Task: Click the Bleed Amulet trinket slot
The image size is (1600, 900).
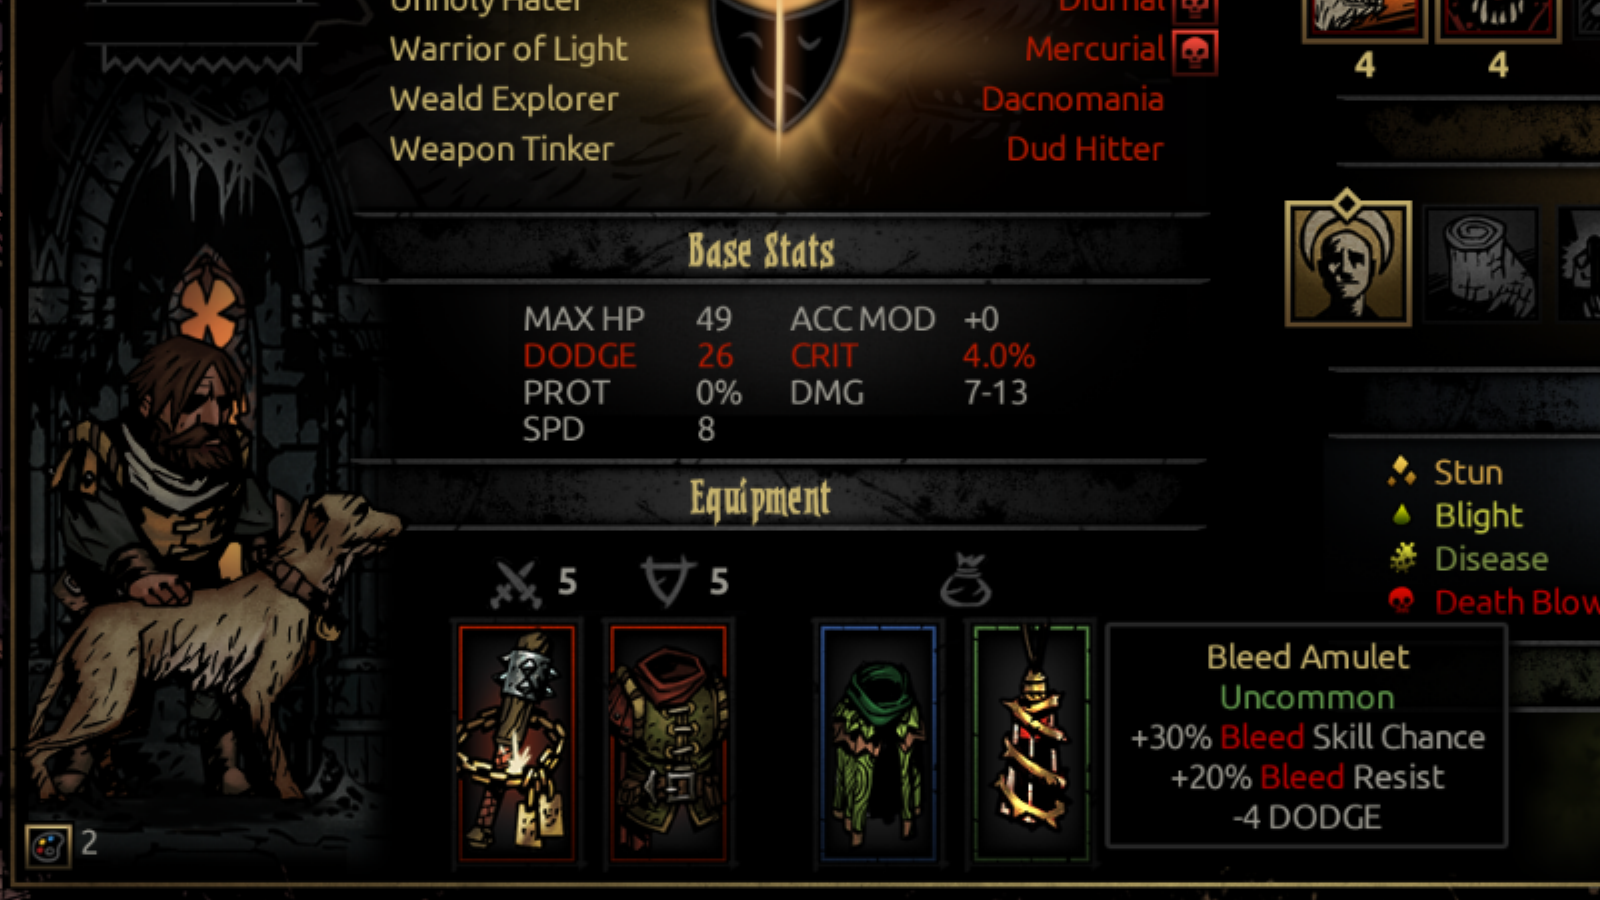Action: click(x=1031, y=743)
